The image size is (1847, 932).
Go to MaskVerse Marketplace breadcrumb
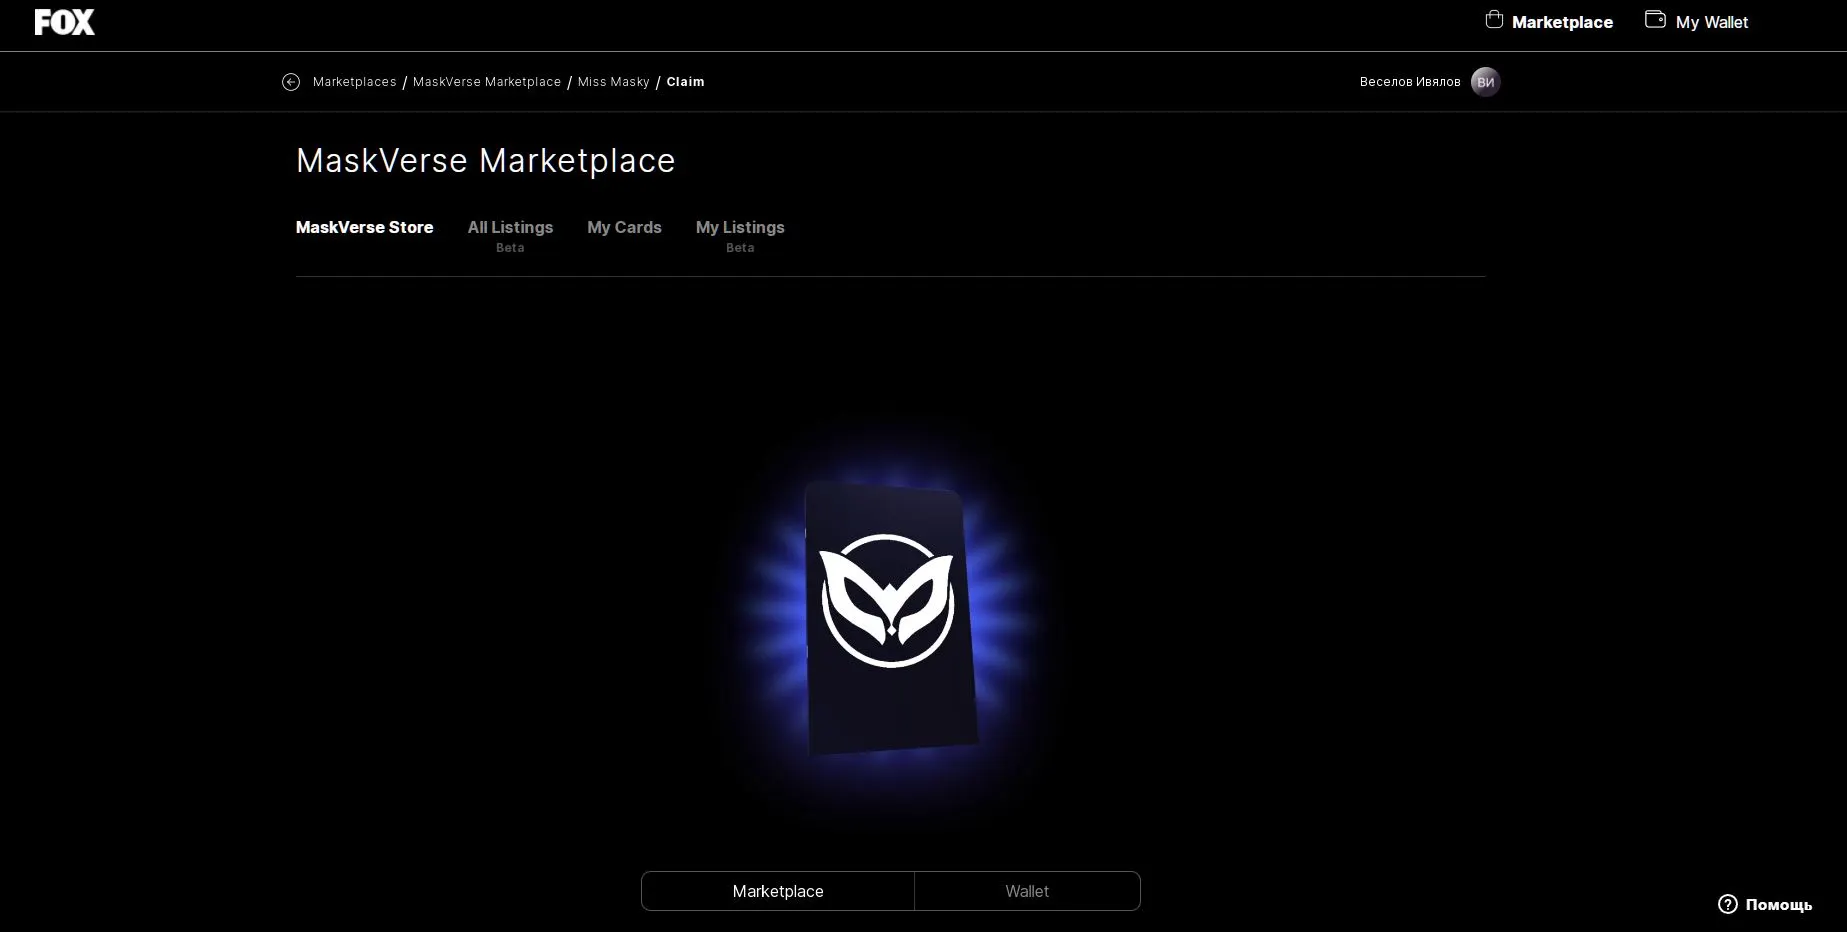point(487,82)
